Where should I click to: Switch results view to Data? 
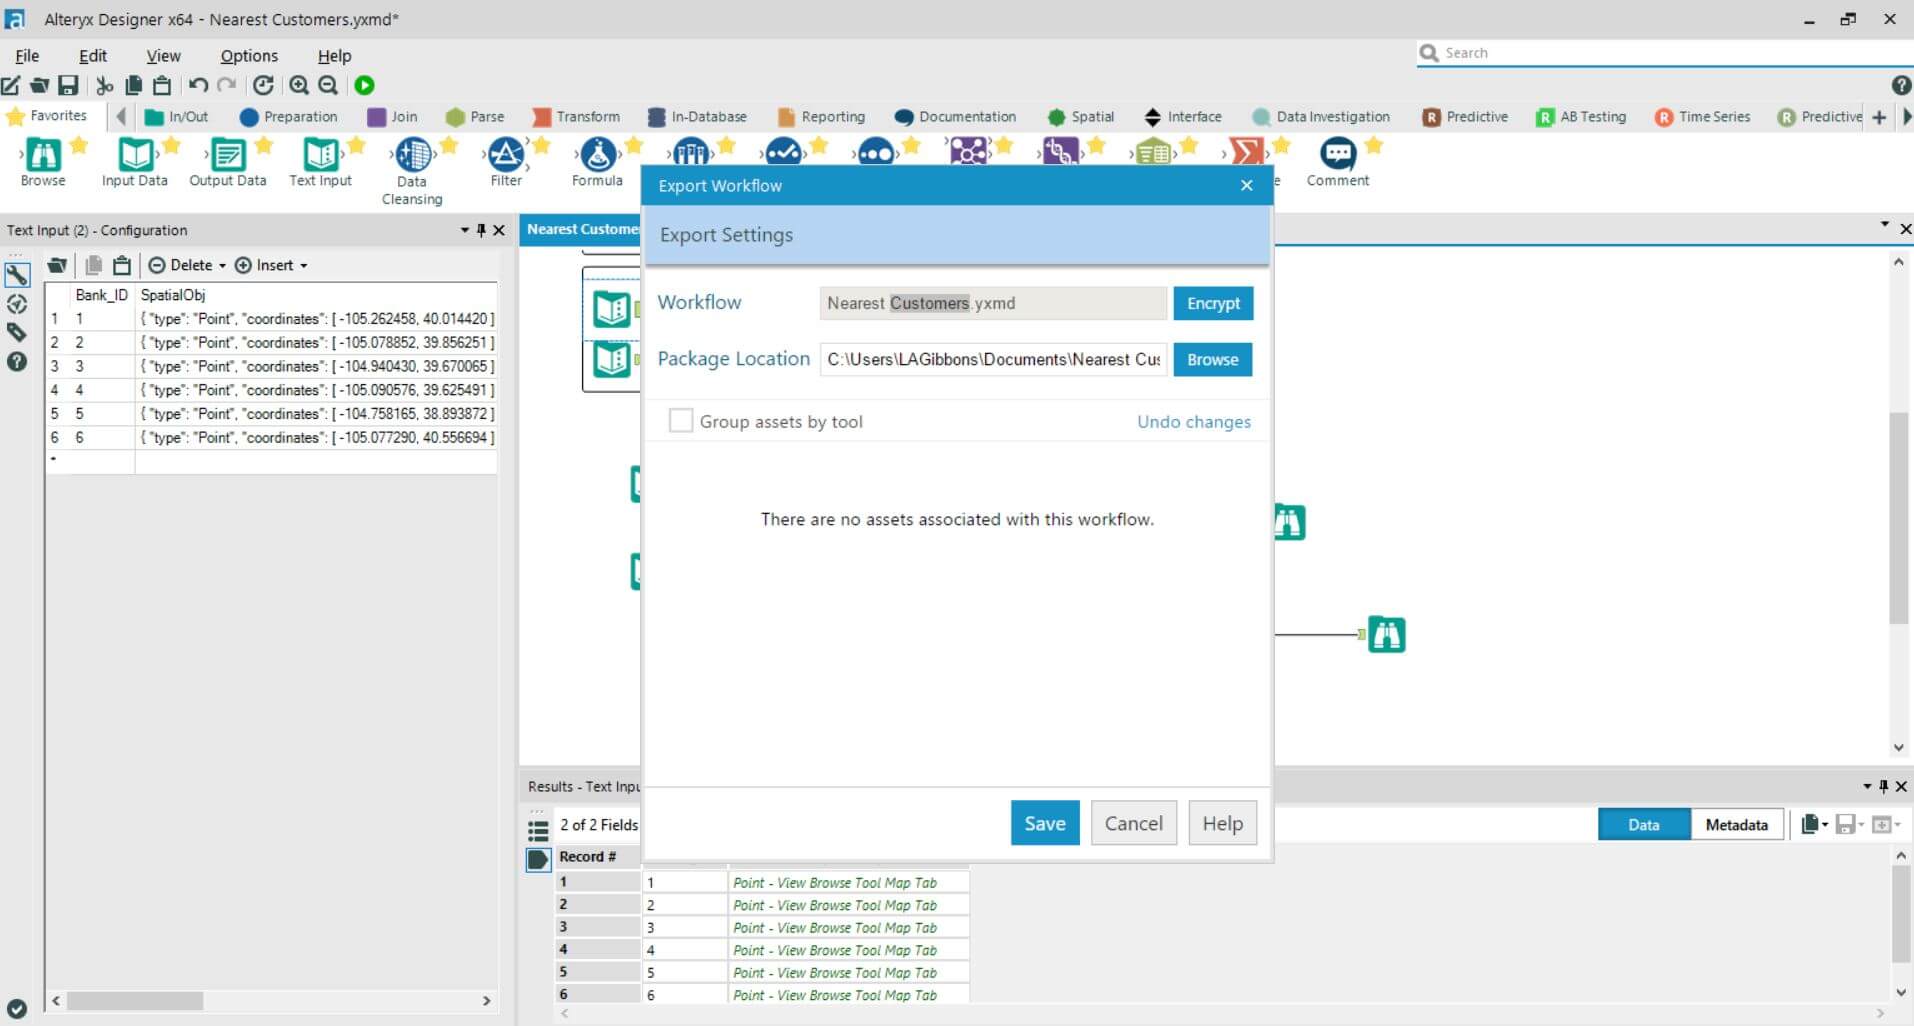point(1643,825)
